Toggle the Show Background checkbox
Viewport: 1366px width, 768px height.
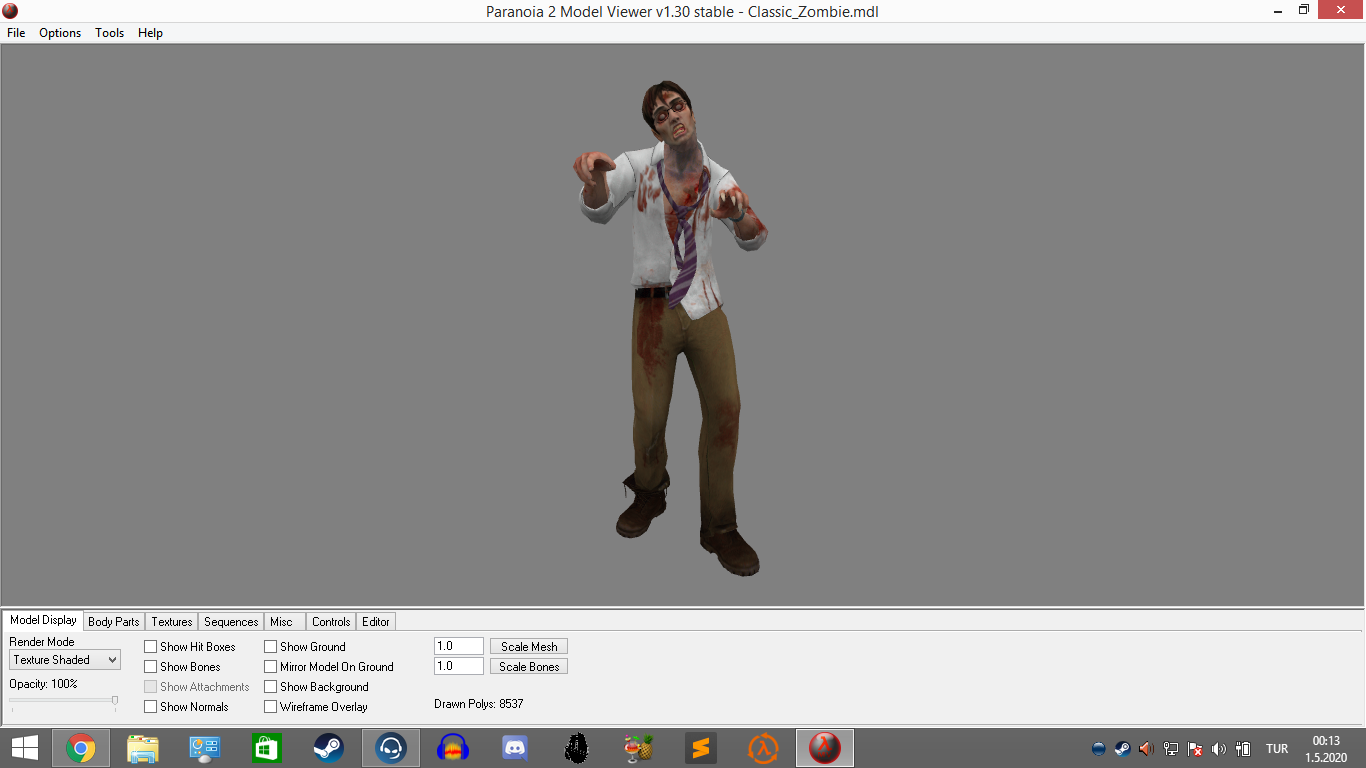tap(270, 687)
